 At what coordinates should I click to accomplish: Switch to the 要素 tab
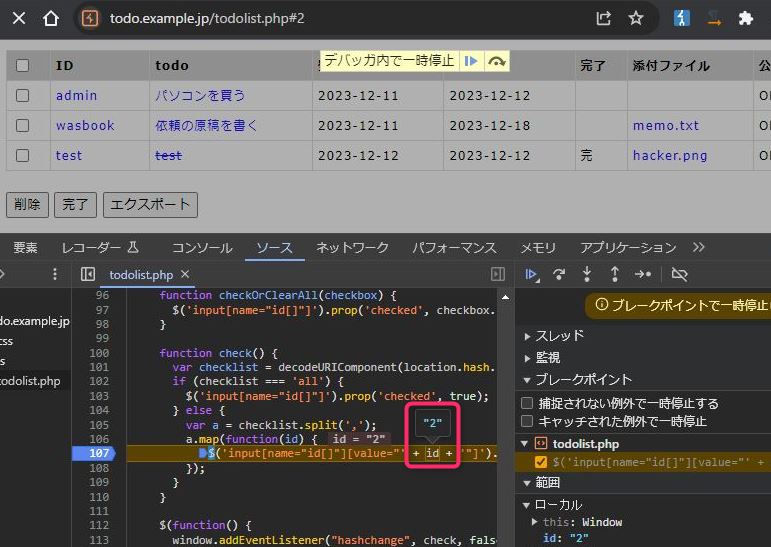point(25,247)
